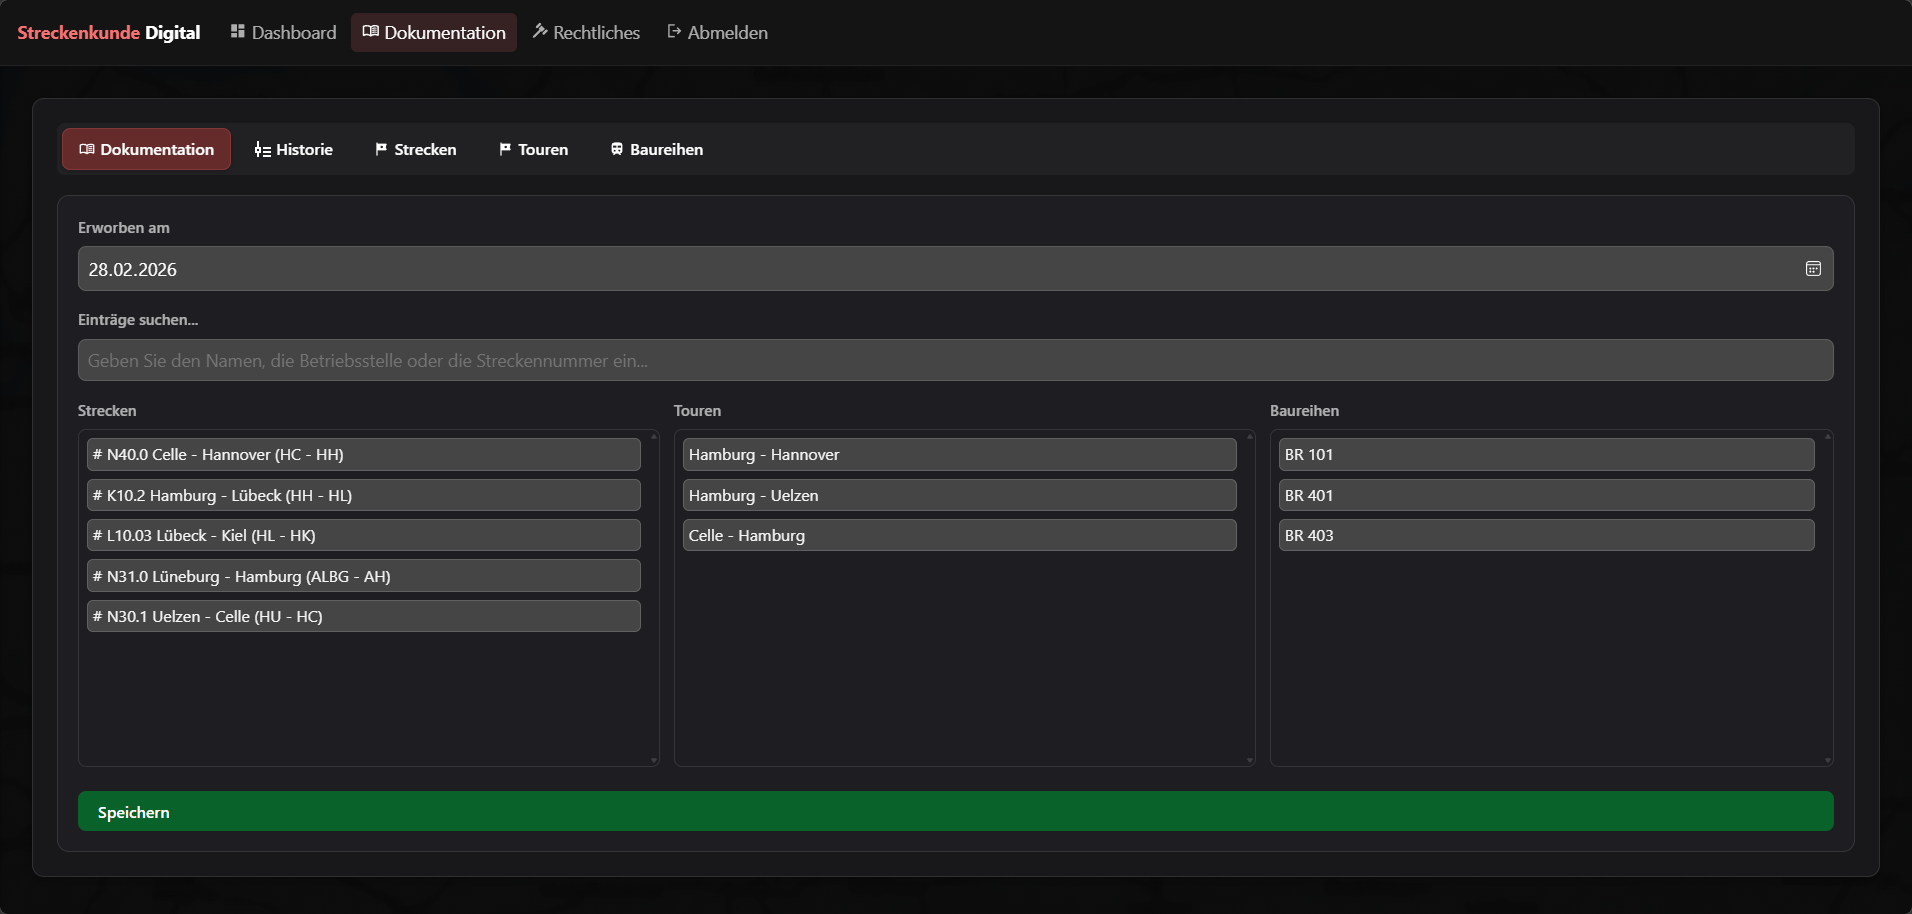
Task: Focus the Einträge suchen search field
Action: (x=955, y=360)
